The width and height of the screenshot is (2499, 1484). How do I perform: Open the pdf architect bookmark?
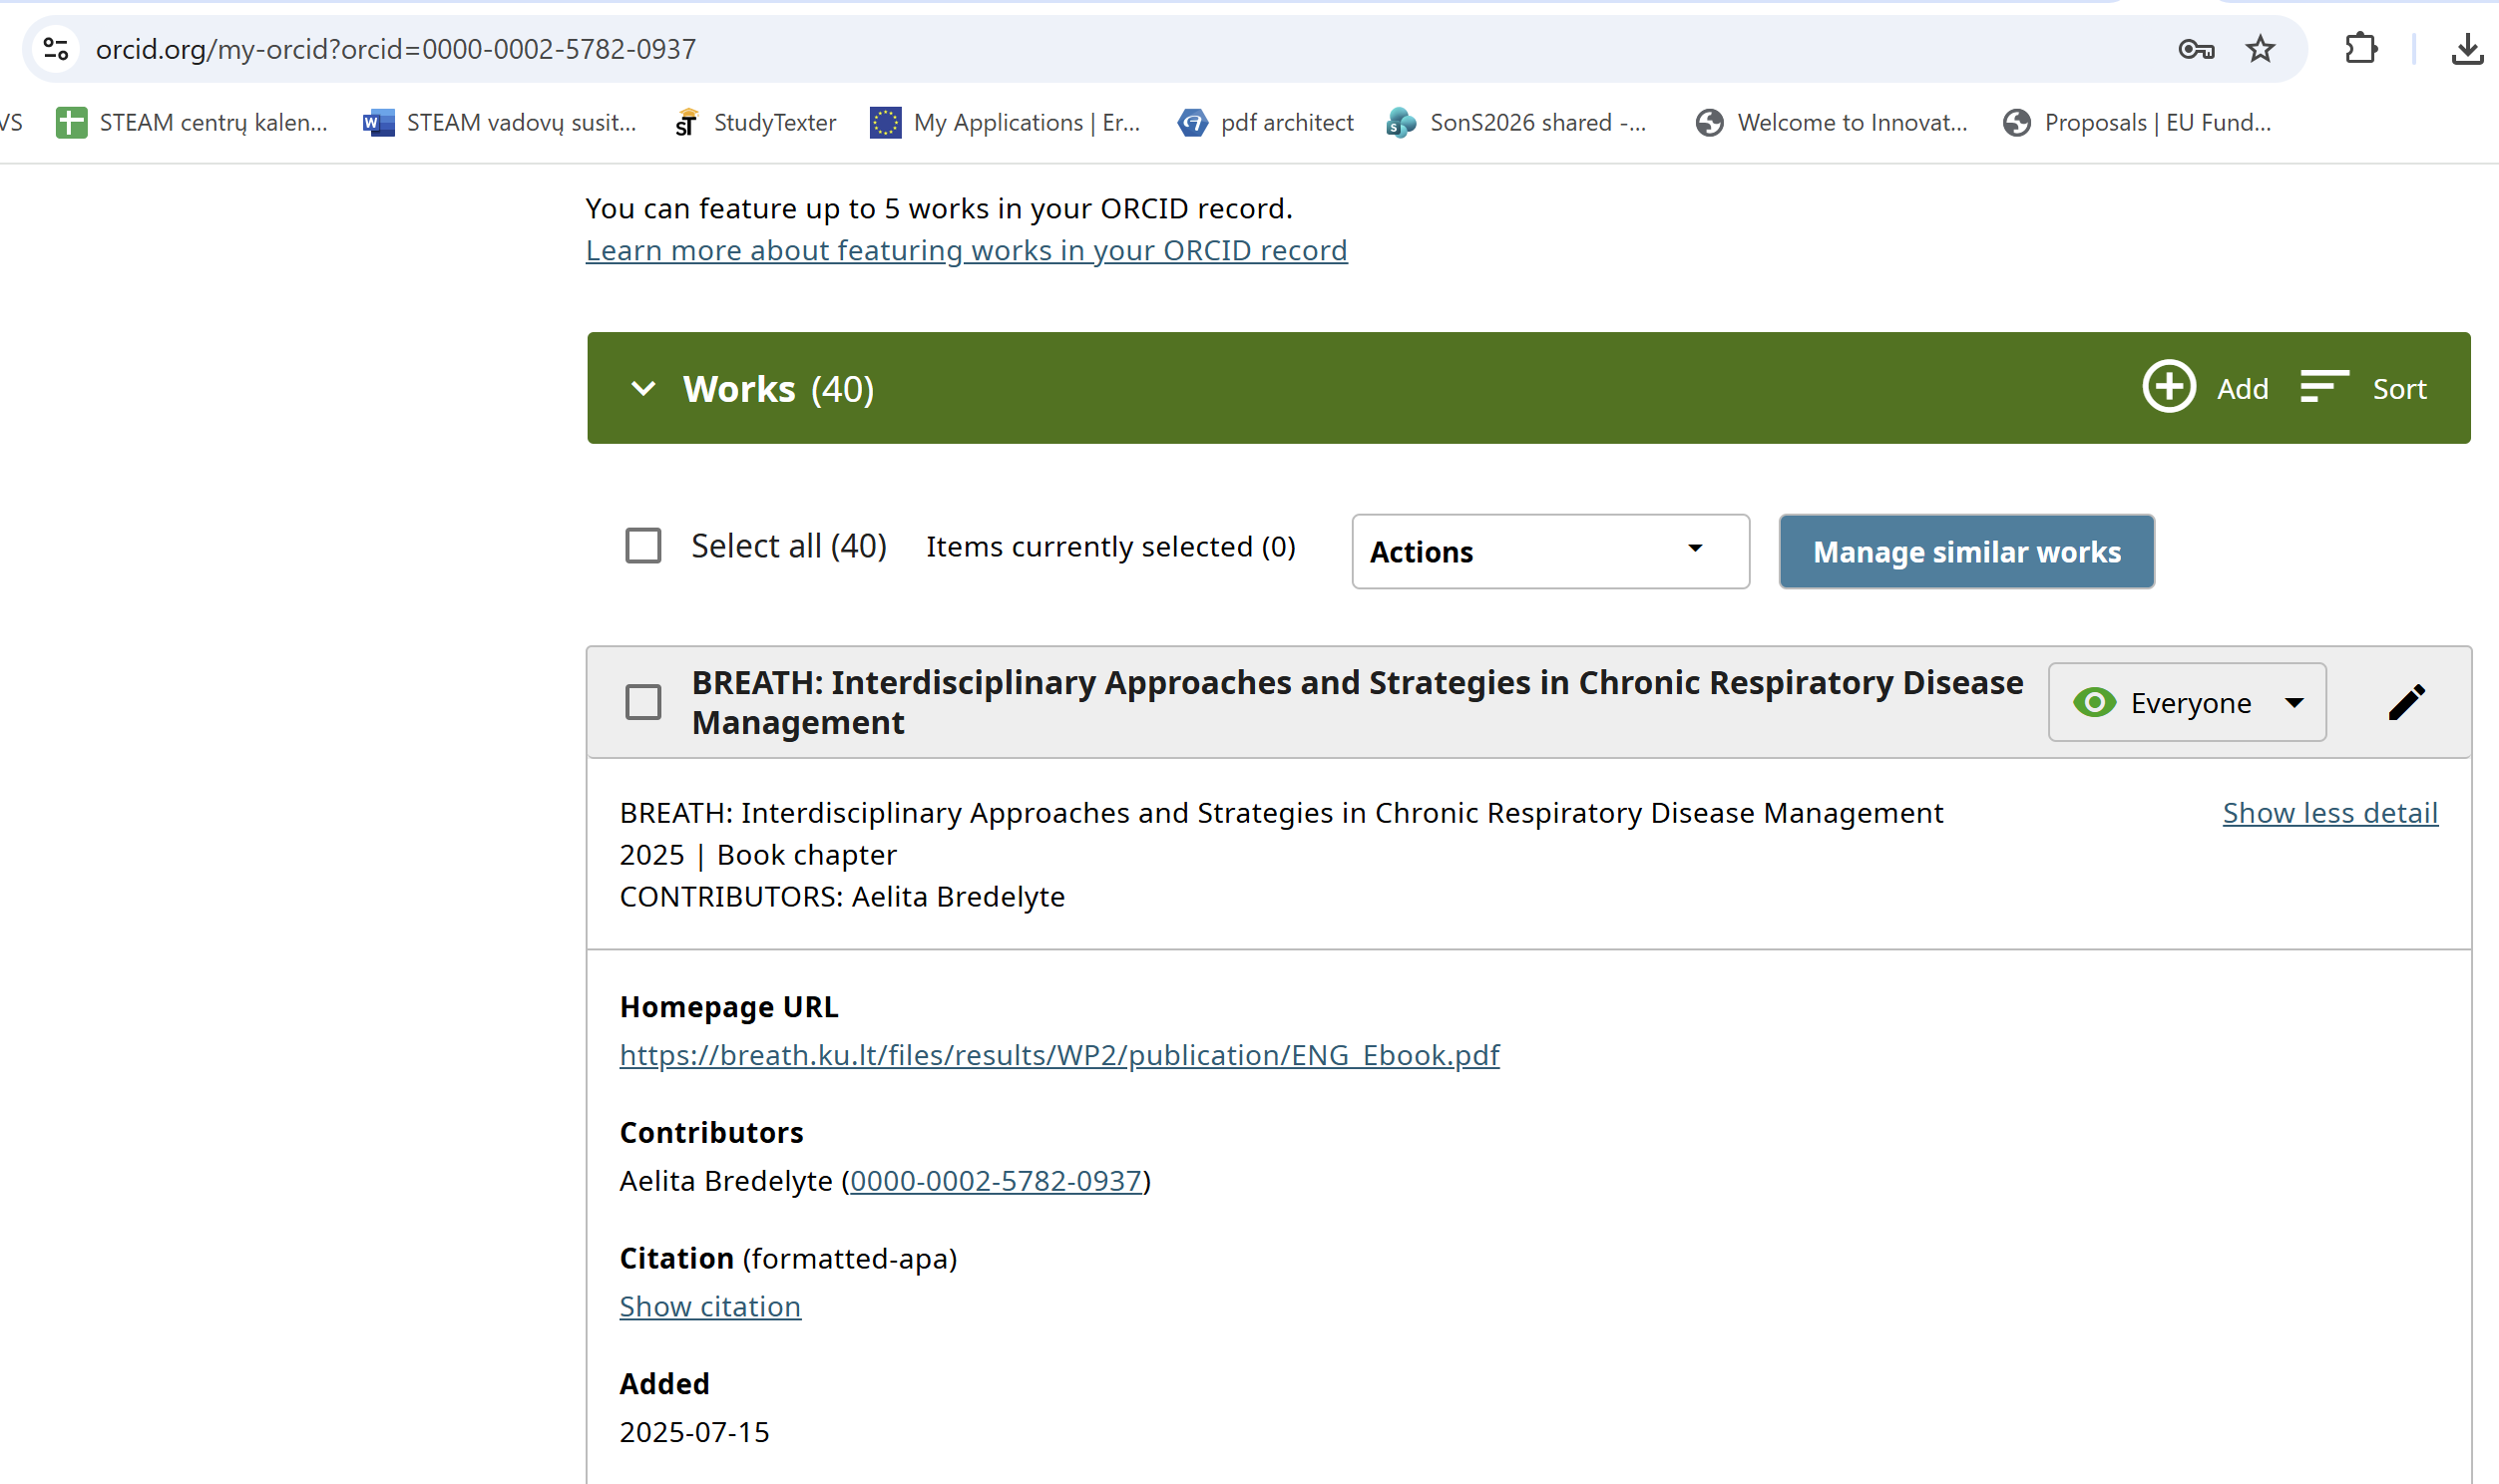(1266, 123)
